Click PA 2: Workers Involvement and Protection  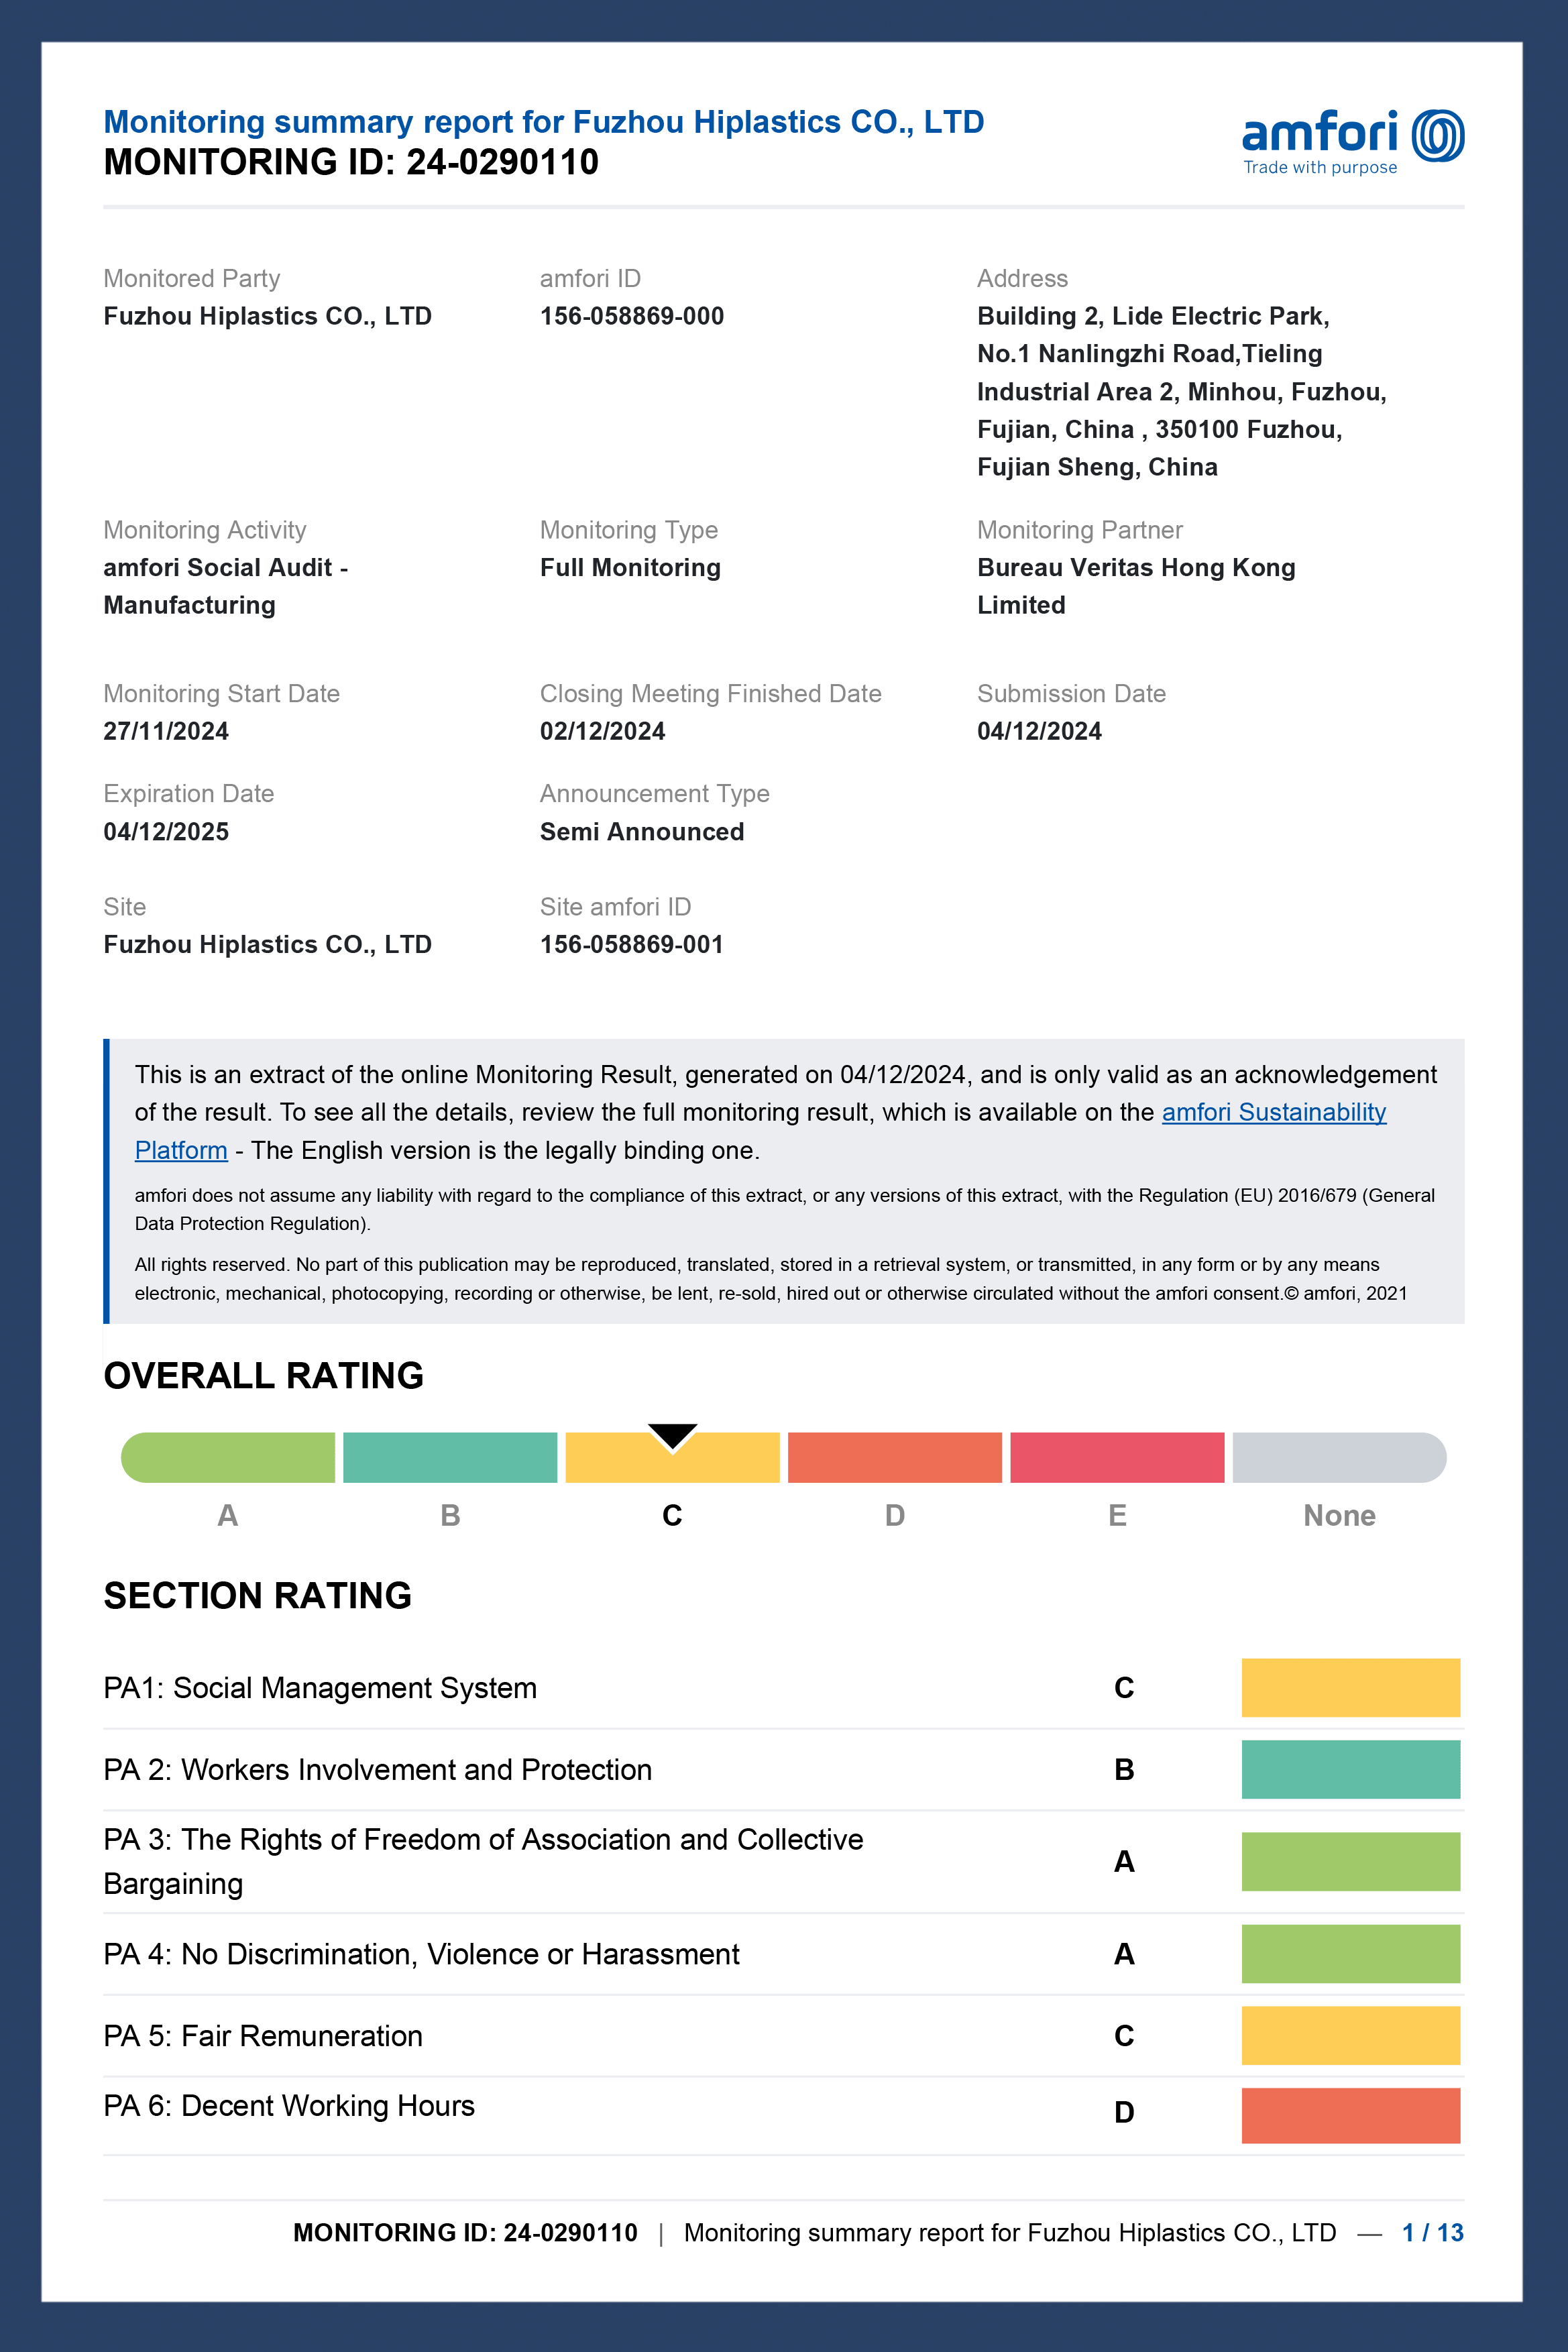[378, 1769]
